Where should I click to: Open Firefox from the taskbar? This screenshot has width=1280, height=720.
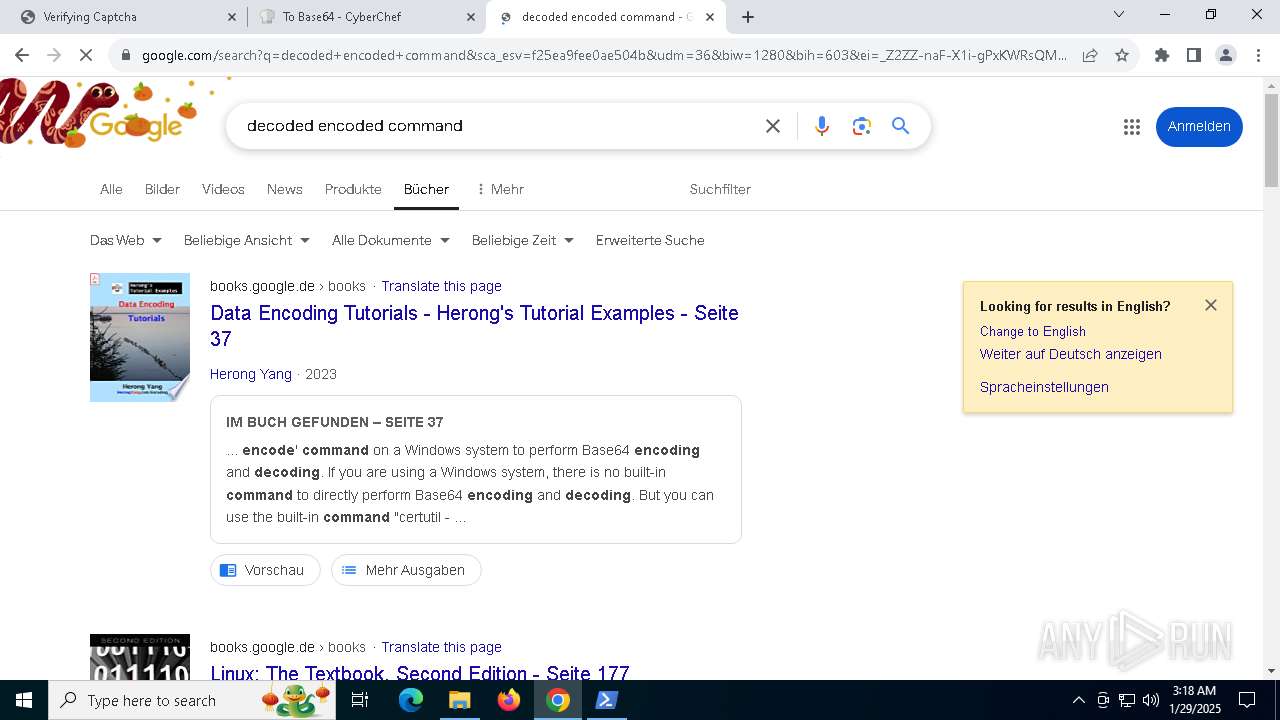click(509, 700)
